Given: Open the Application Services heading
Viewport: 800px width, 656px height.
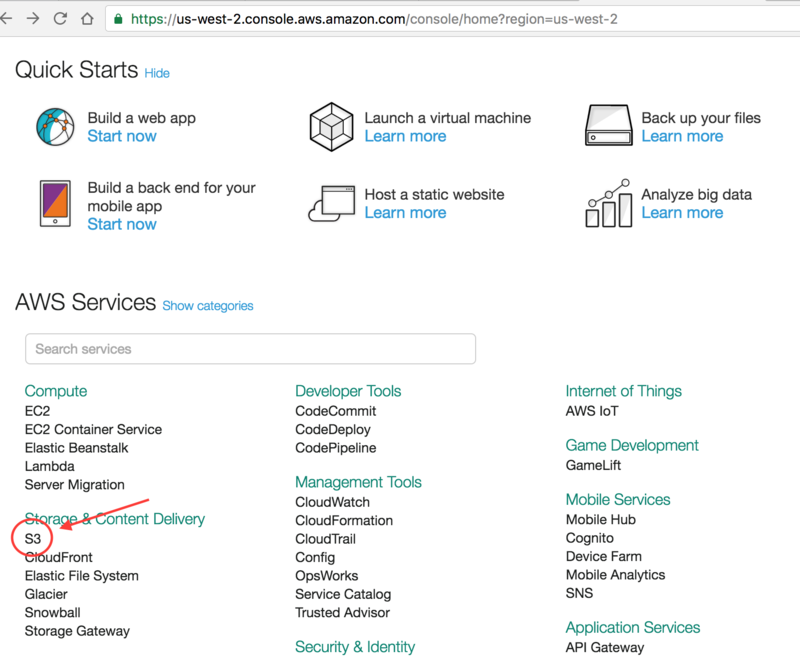Looking at the screenshot, I should tap(633, 627).
